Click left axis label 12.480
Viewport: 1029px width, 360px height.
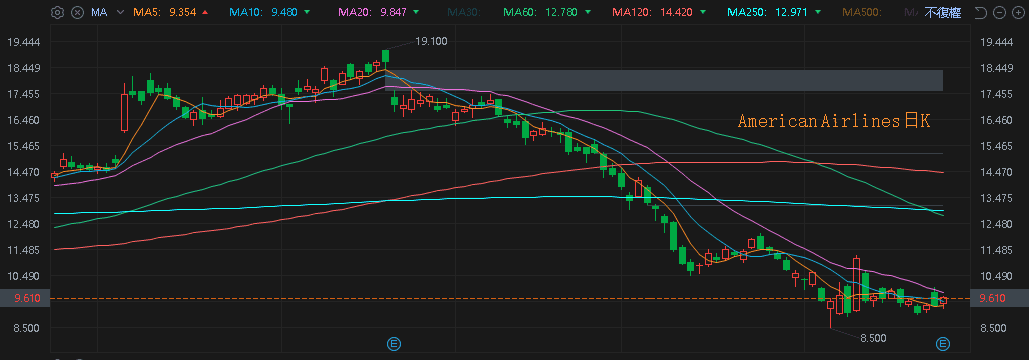coord(24,224)
